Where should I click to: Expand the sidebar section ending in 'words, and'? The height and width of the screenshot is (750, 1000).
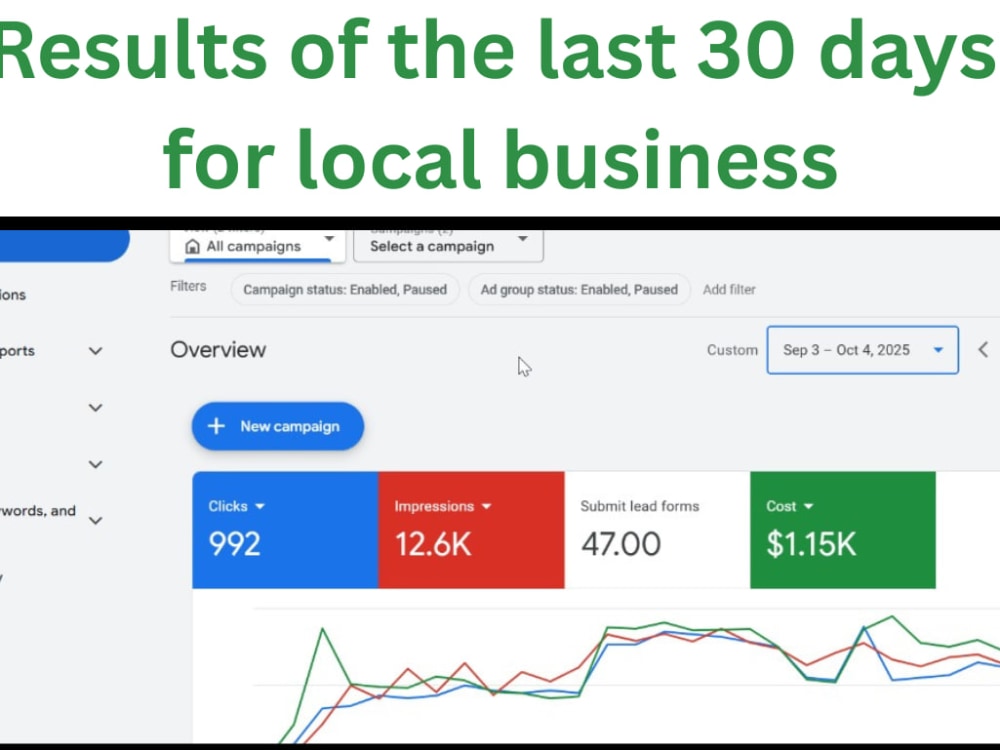pos(96,520)
